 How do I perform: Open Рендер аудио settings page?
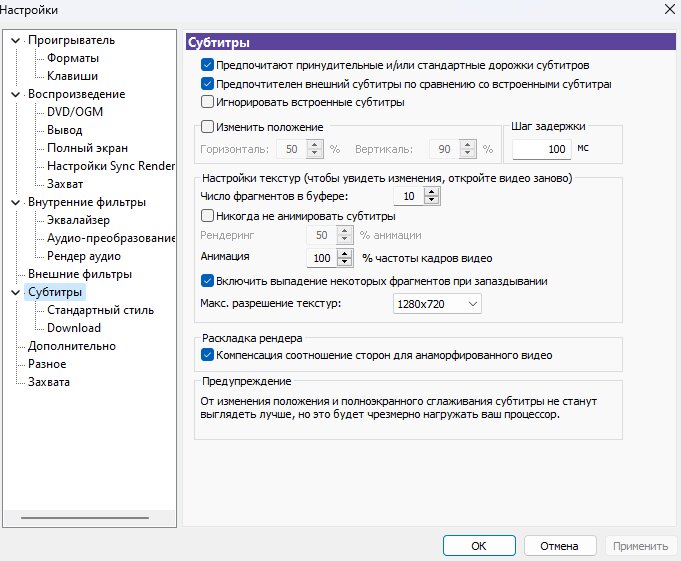coord(83,256)
